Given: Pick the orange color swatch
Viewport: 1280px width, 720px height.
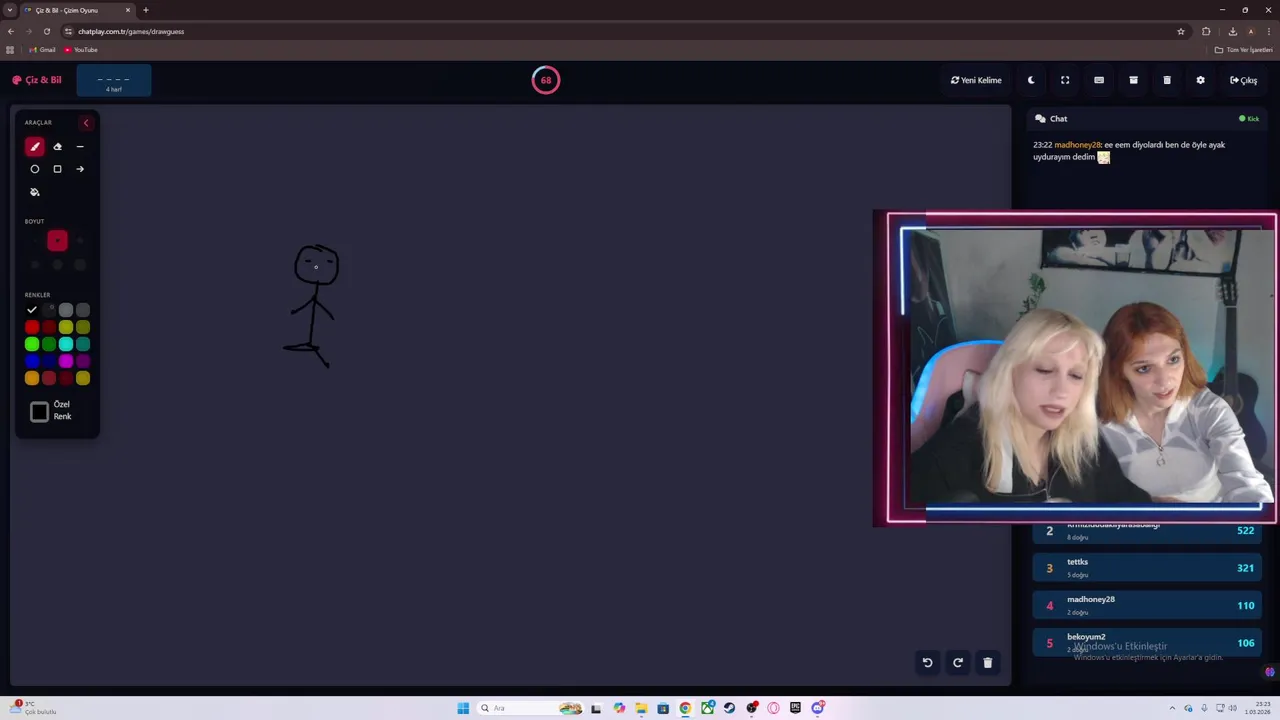Looking at the screenshot, I should (32, 378).
